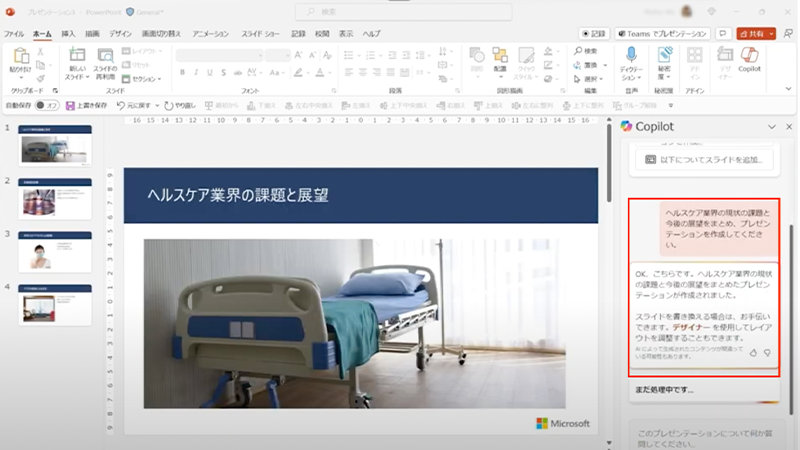Select slide 3 thumbnail in slide panel
The height and width of the screenshot is (450, 800).
coord(55,251)
